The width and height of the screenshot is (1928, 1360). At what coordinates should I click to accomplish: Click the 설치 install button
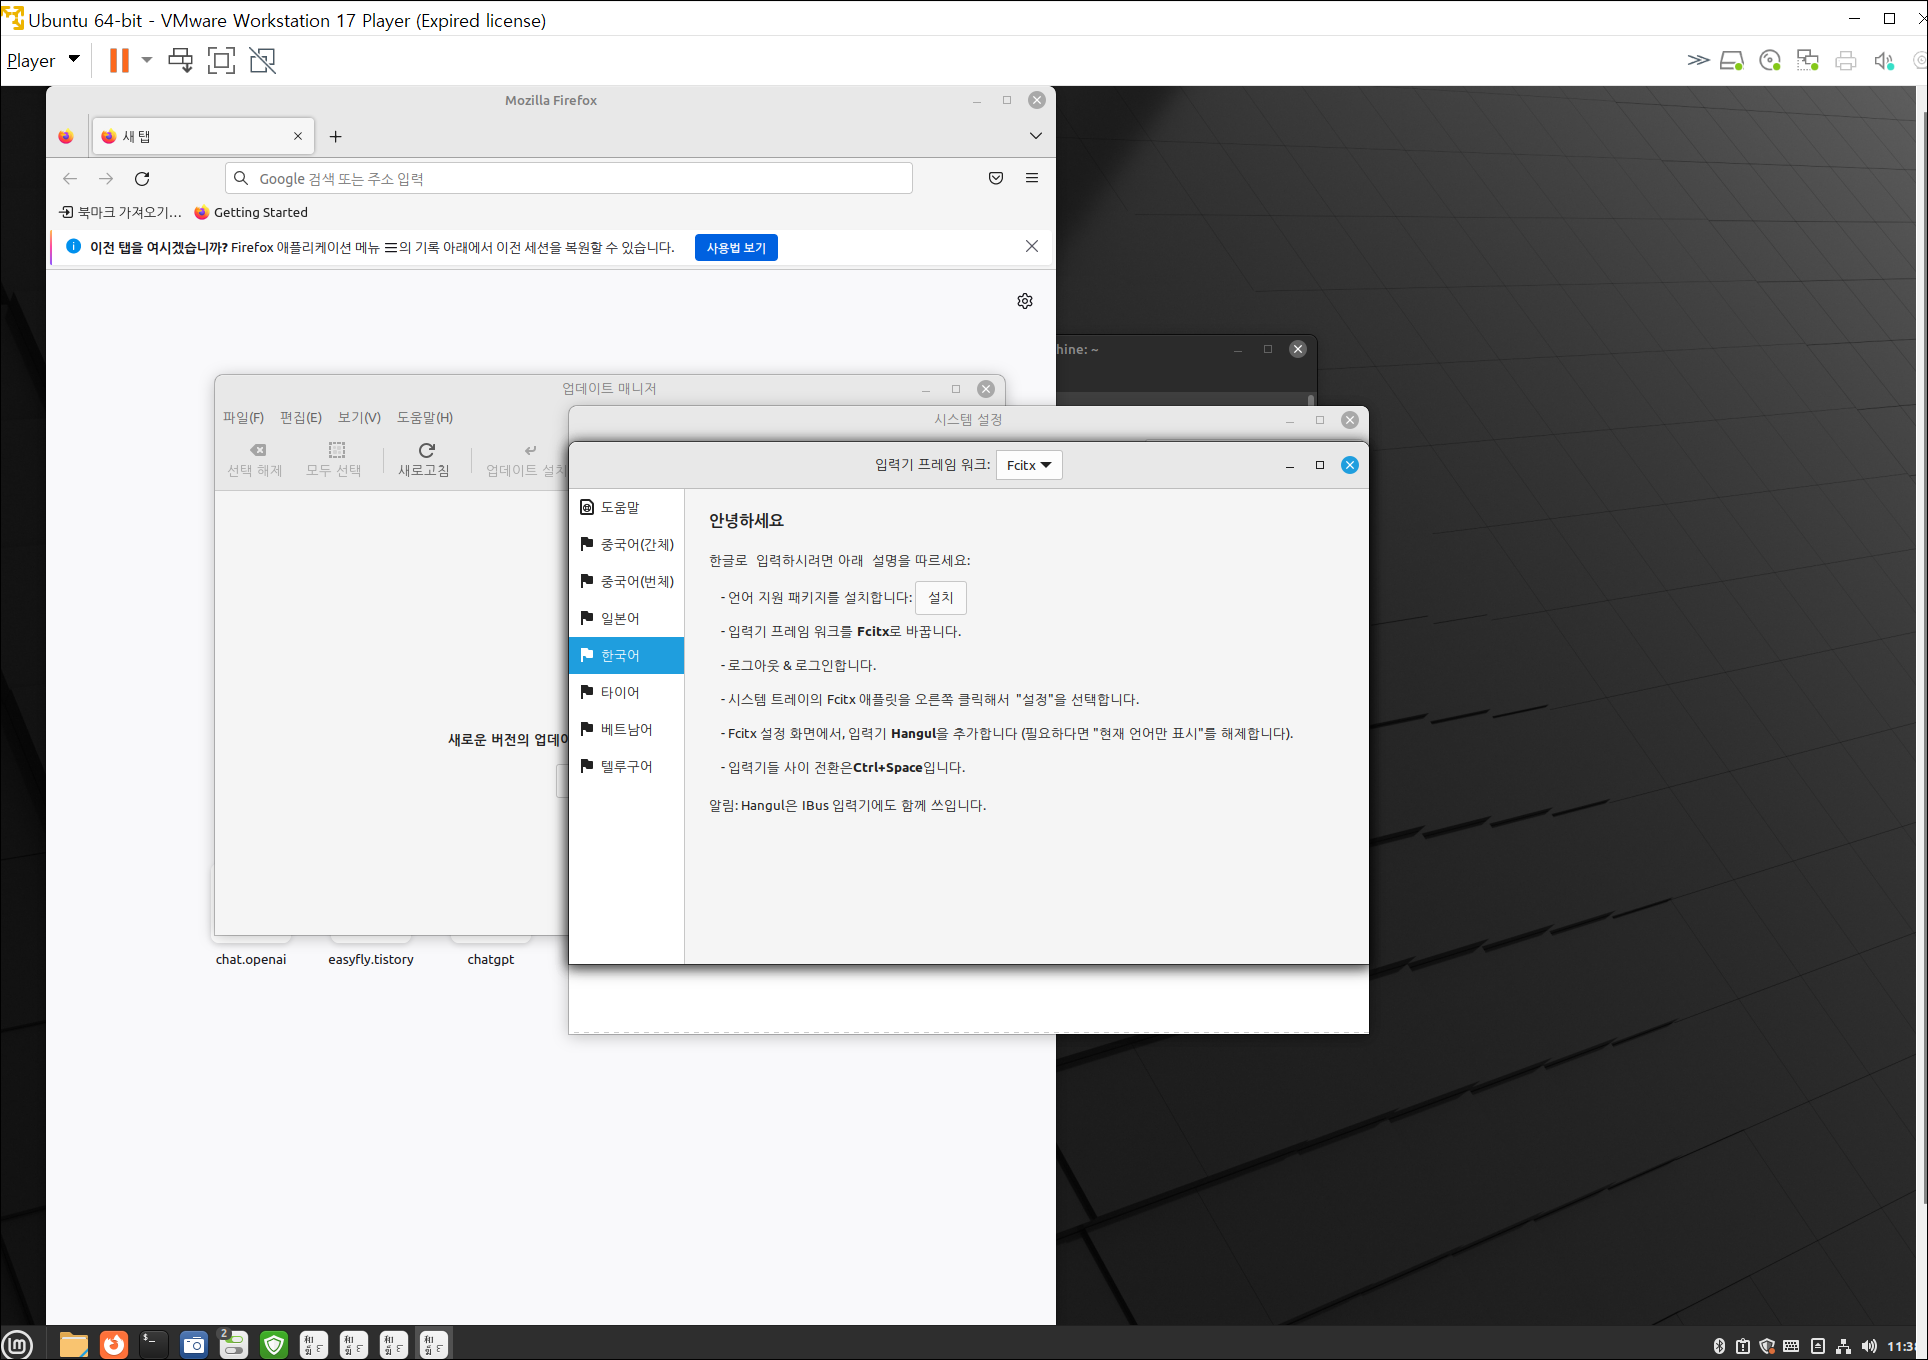pyautogui.click(x=941, y=598)
